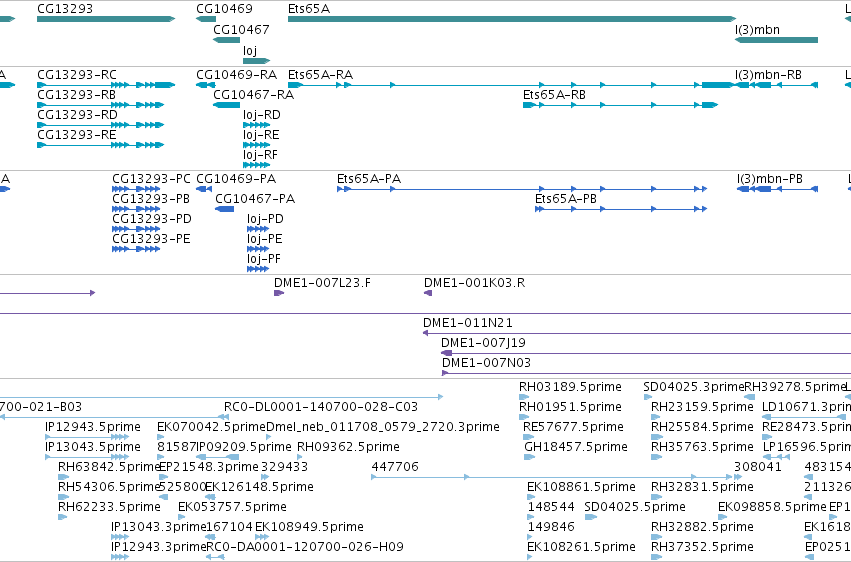Click the DME1-011N21 clone label
851x562 pixels.
pos(467,323)
